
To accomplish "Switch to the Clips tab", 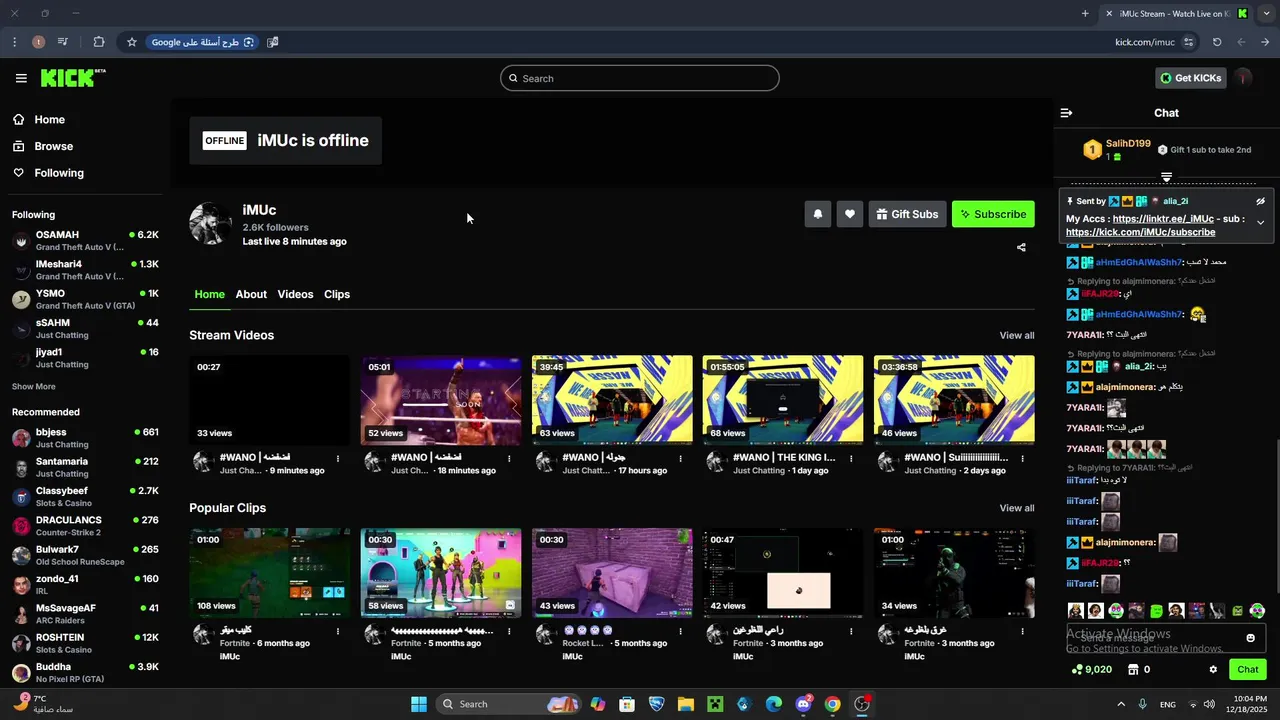I will [337, 294].
